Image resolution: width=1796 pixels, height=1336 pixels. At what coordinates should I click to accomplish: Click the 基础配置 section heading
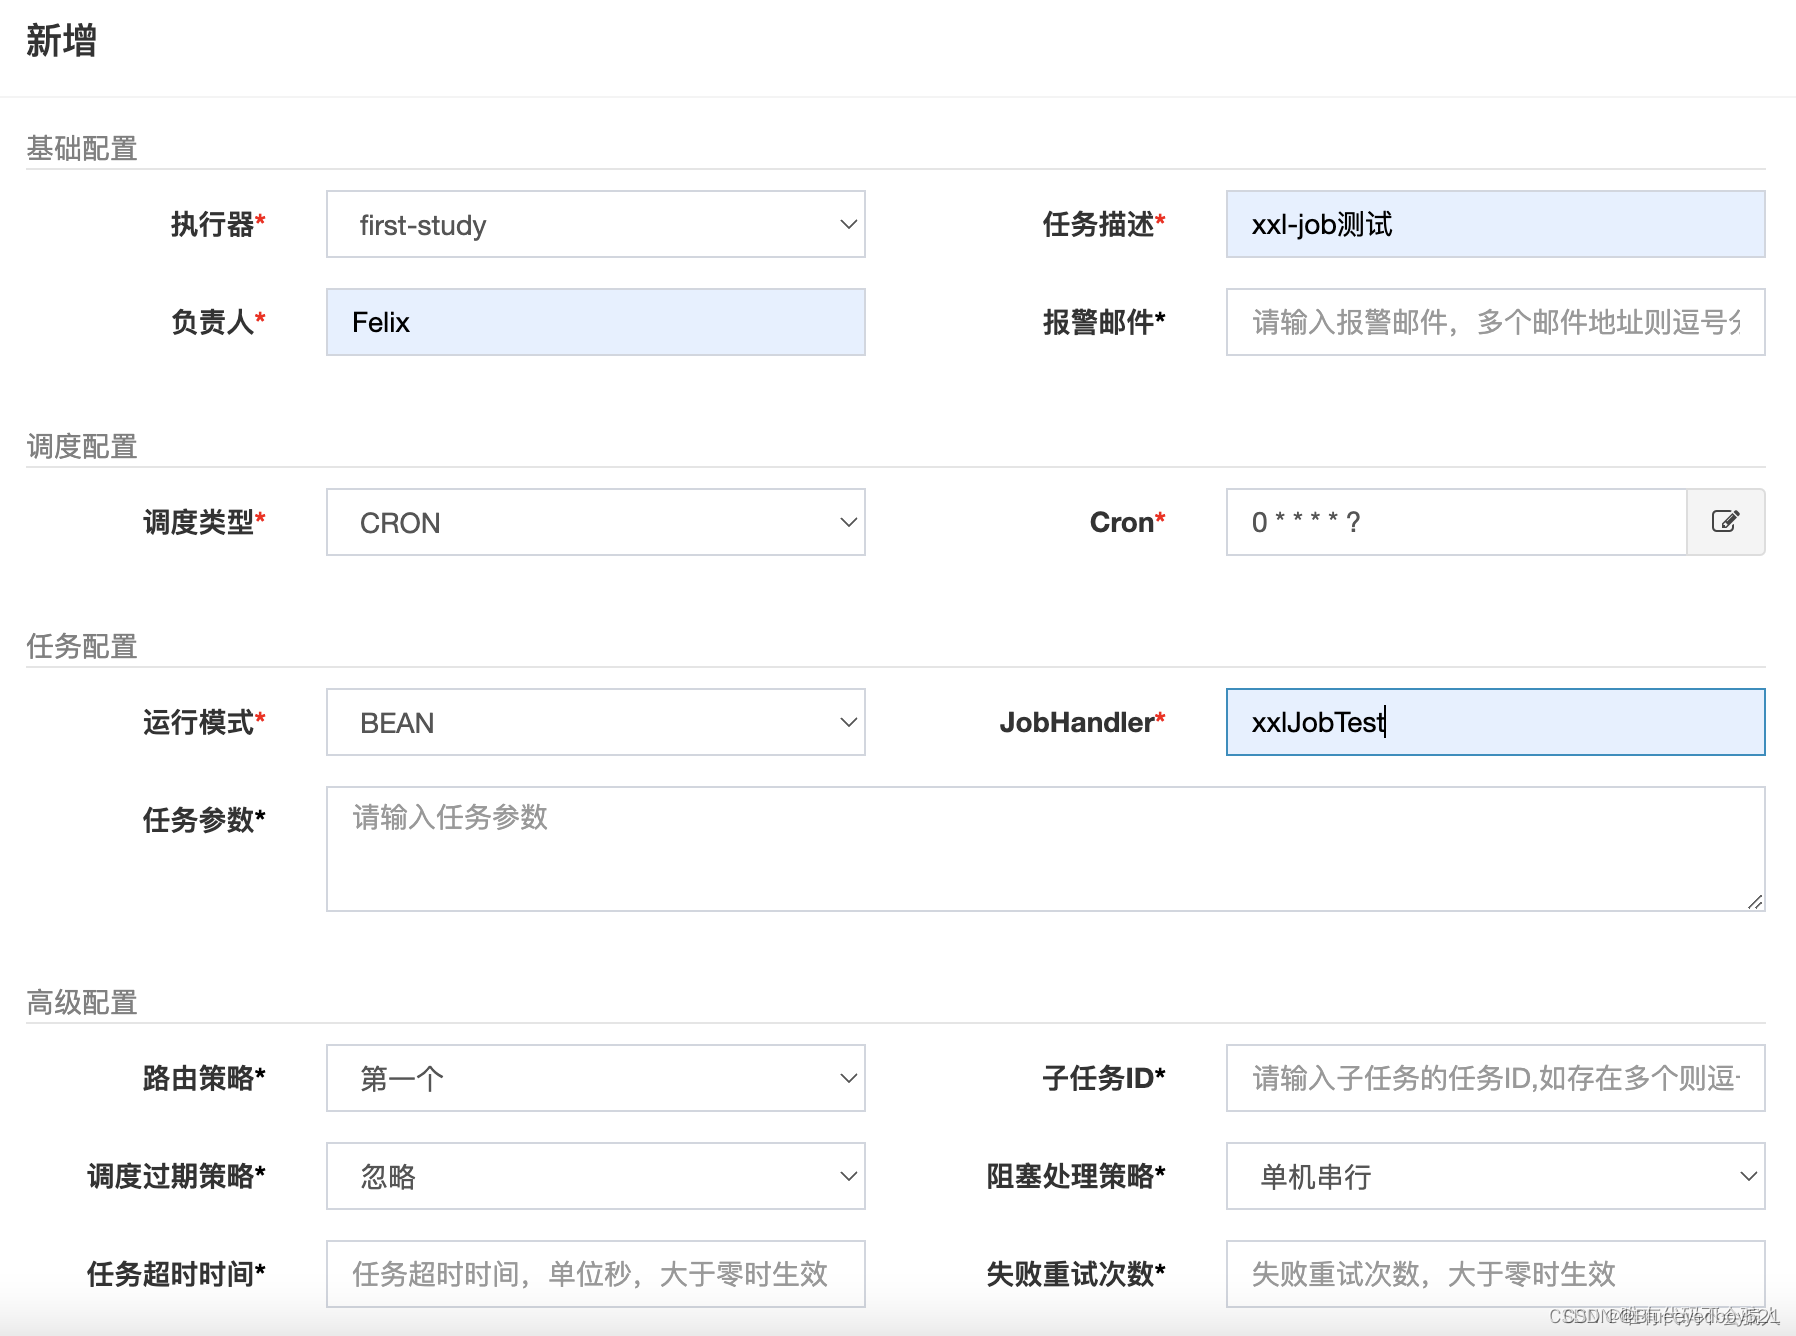82,148
